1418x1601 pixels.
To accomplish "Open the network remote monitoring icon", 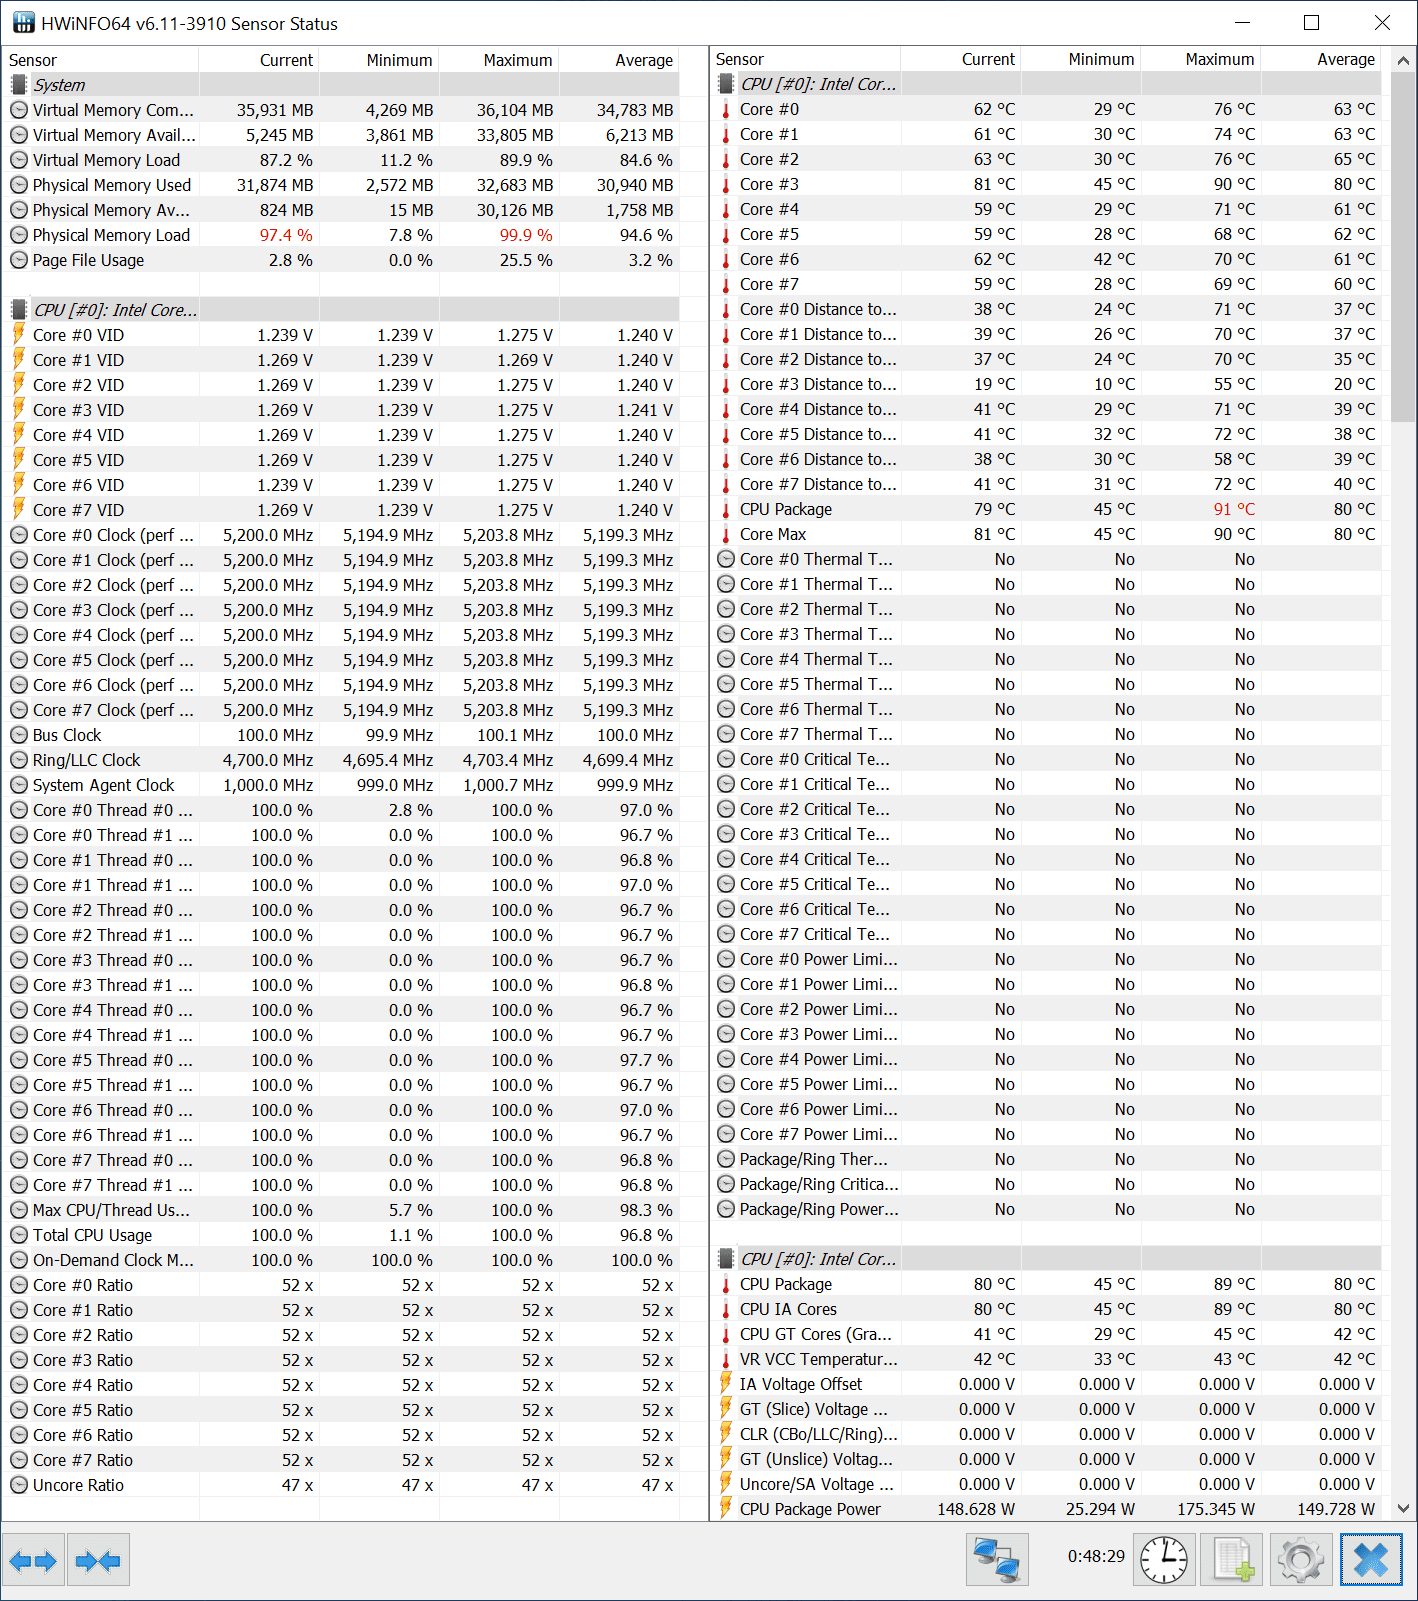I will coord(997,1560).
